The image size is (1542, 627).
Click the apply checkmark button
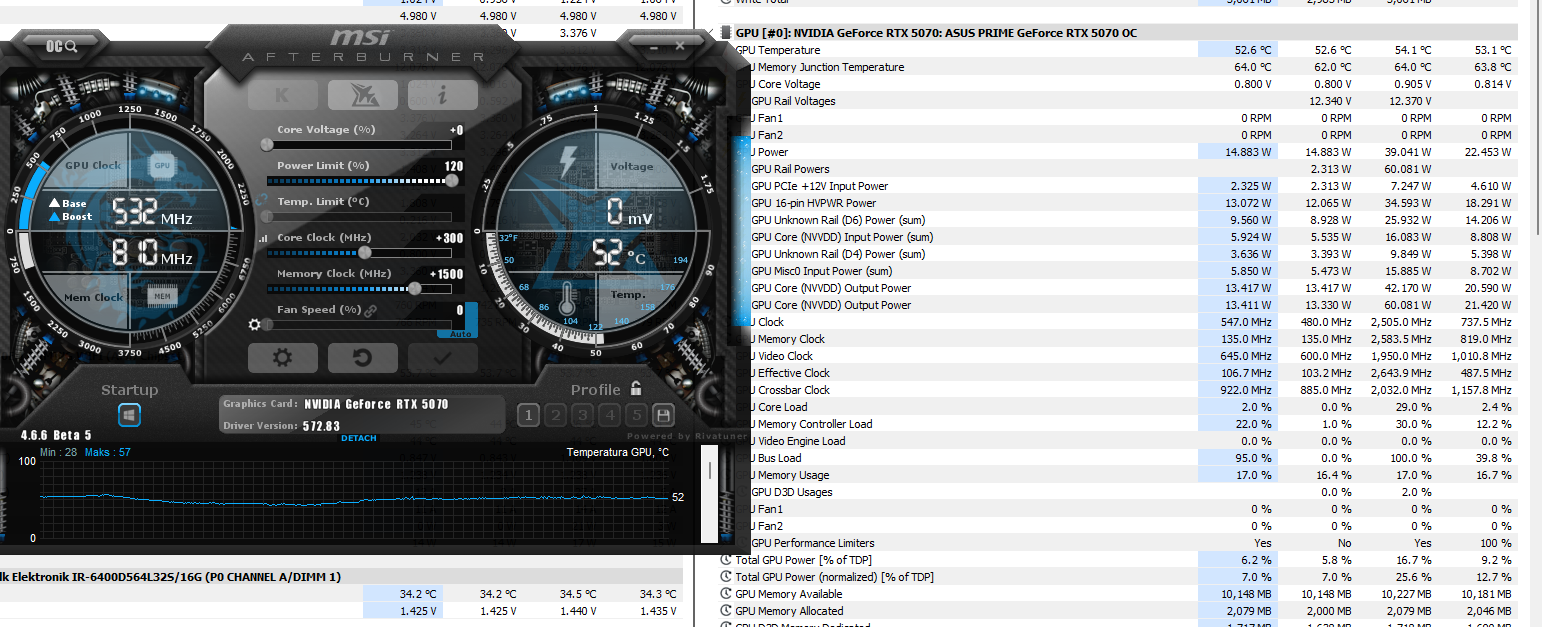click(x=442, y=357)
